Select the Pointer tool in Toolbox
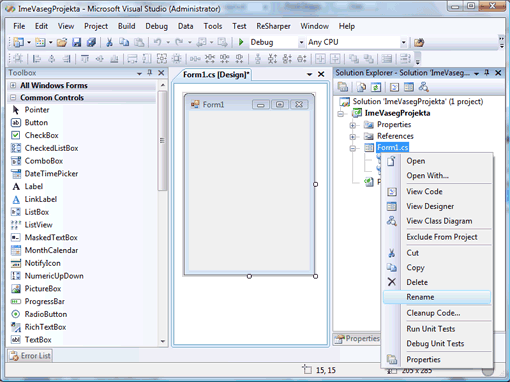510x382 pixels. [x=37, y=110]
